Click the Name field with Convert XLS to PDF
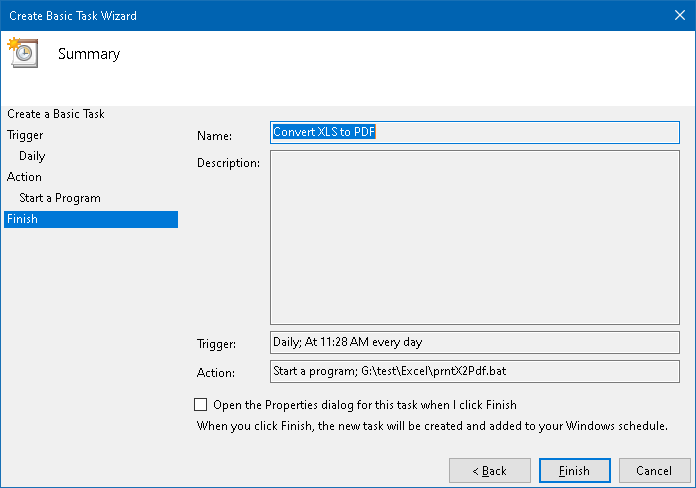The width and height of the screenshot is (696, 488). click(475, 132)
